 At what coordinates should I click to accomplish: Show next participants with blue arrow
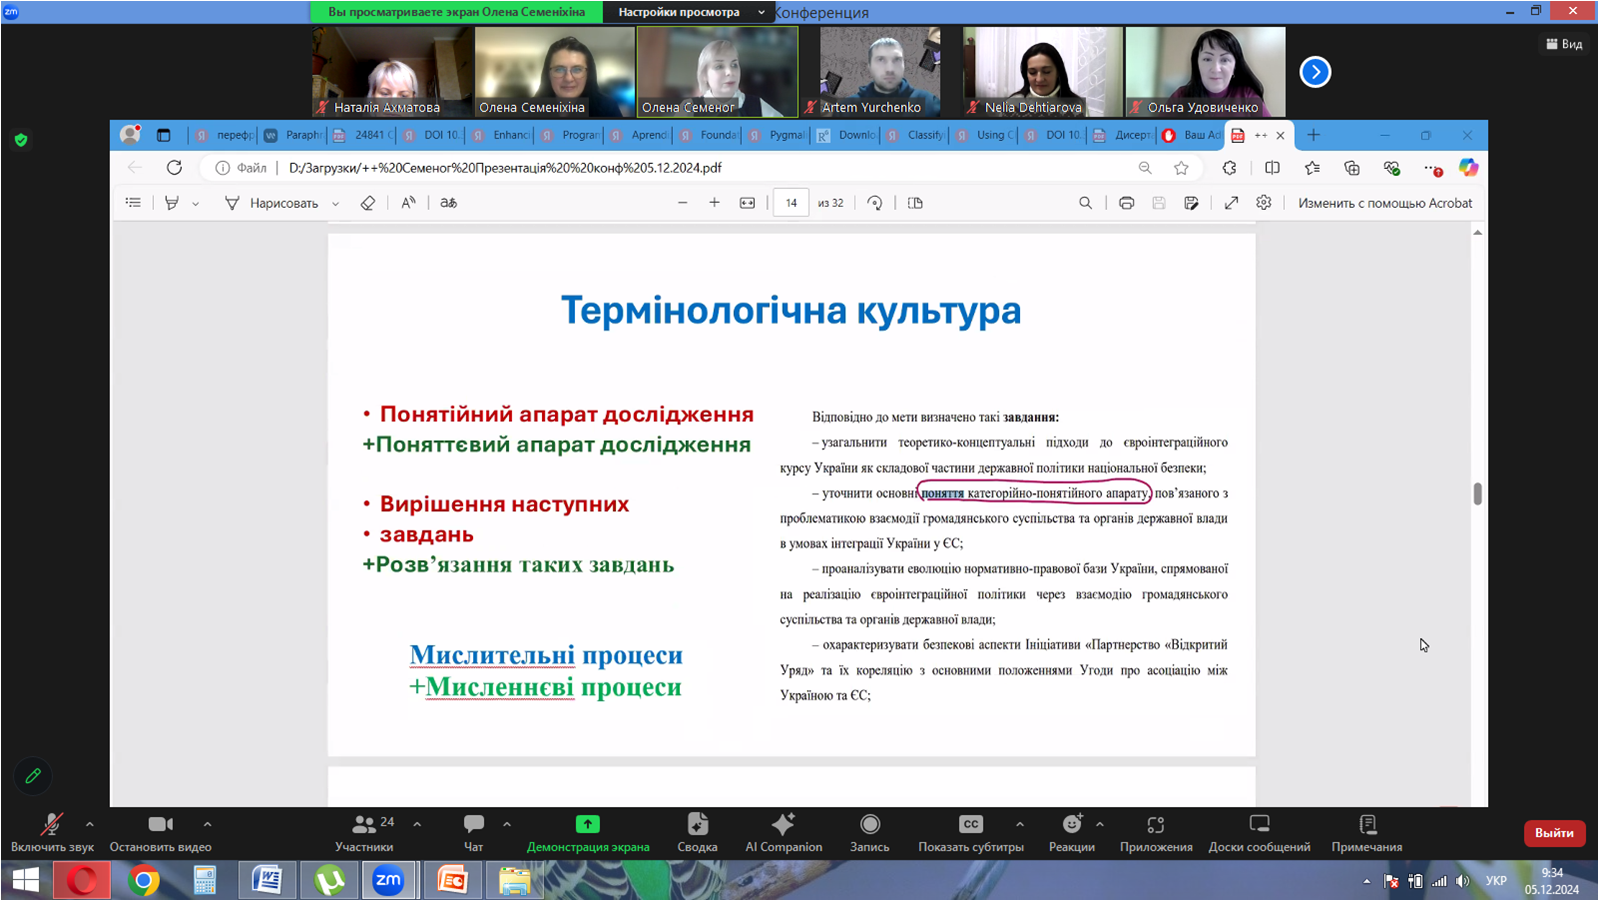pyautogui.click(x=1315, y=72)
